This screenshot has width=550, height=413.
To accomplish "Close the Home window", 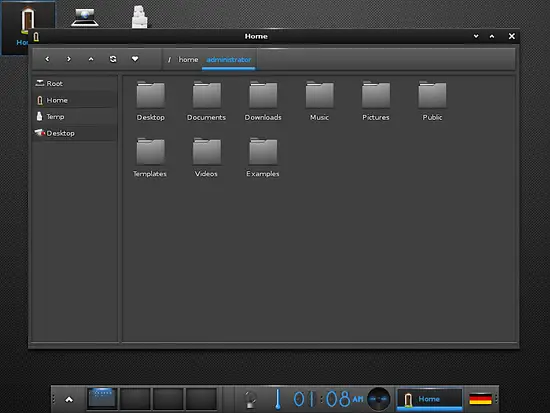I will coord(512,36).
